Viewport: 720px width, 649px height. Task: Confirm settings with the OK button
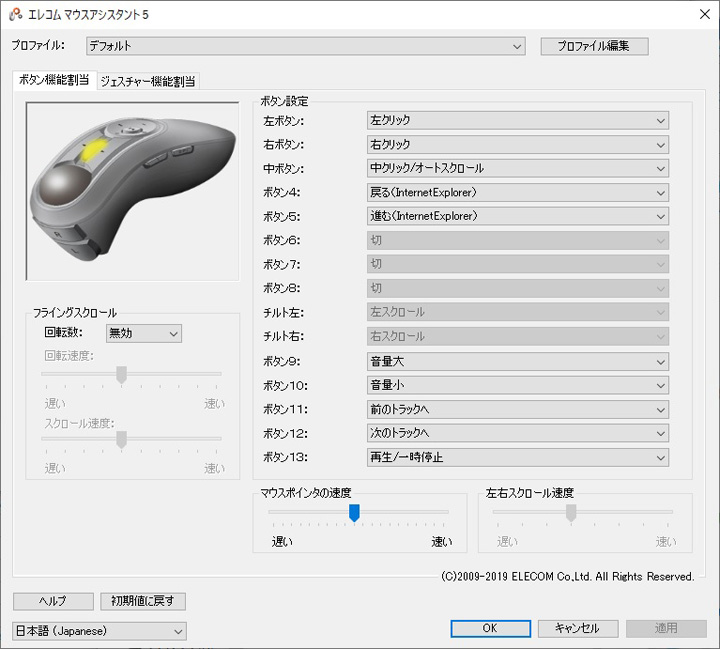tap(490, 628)
